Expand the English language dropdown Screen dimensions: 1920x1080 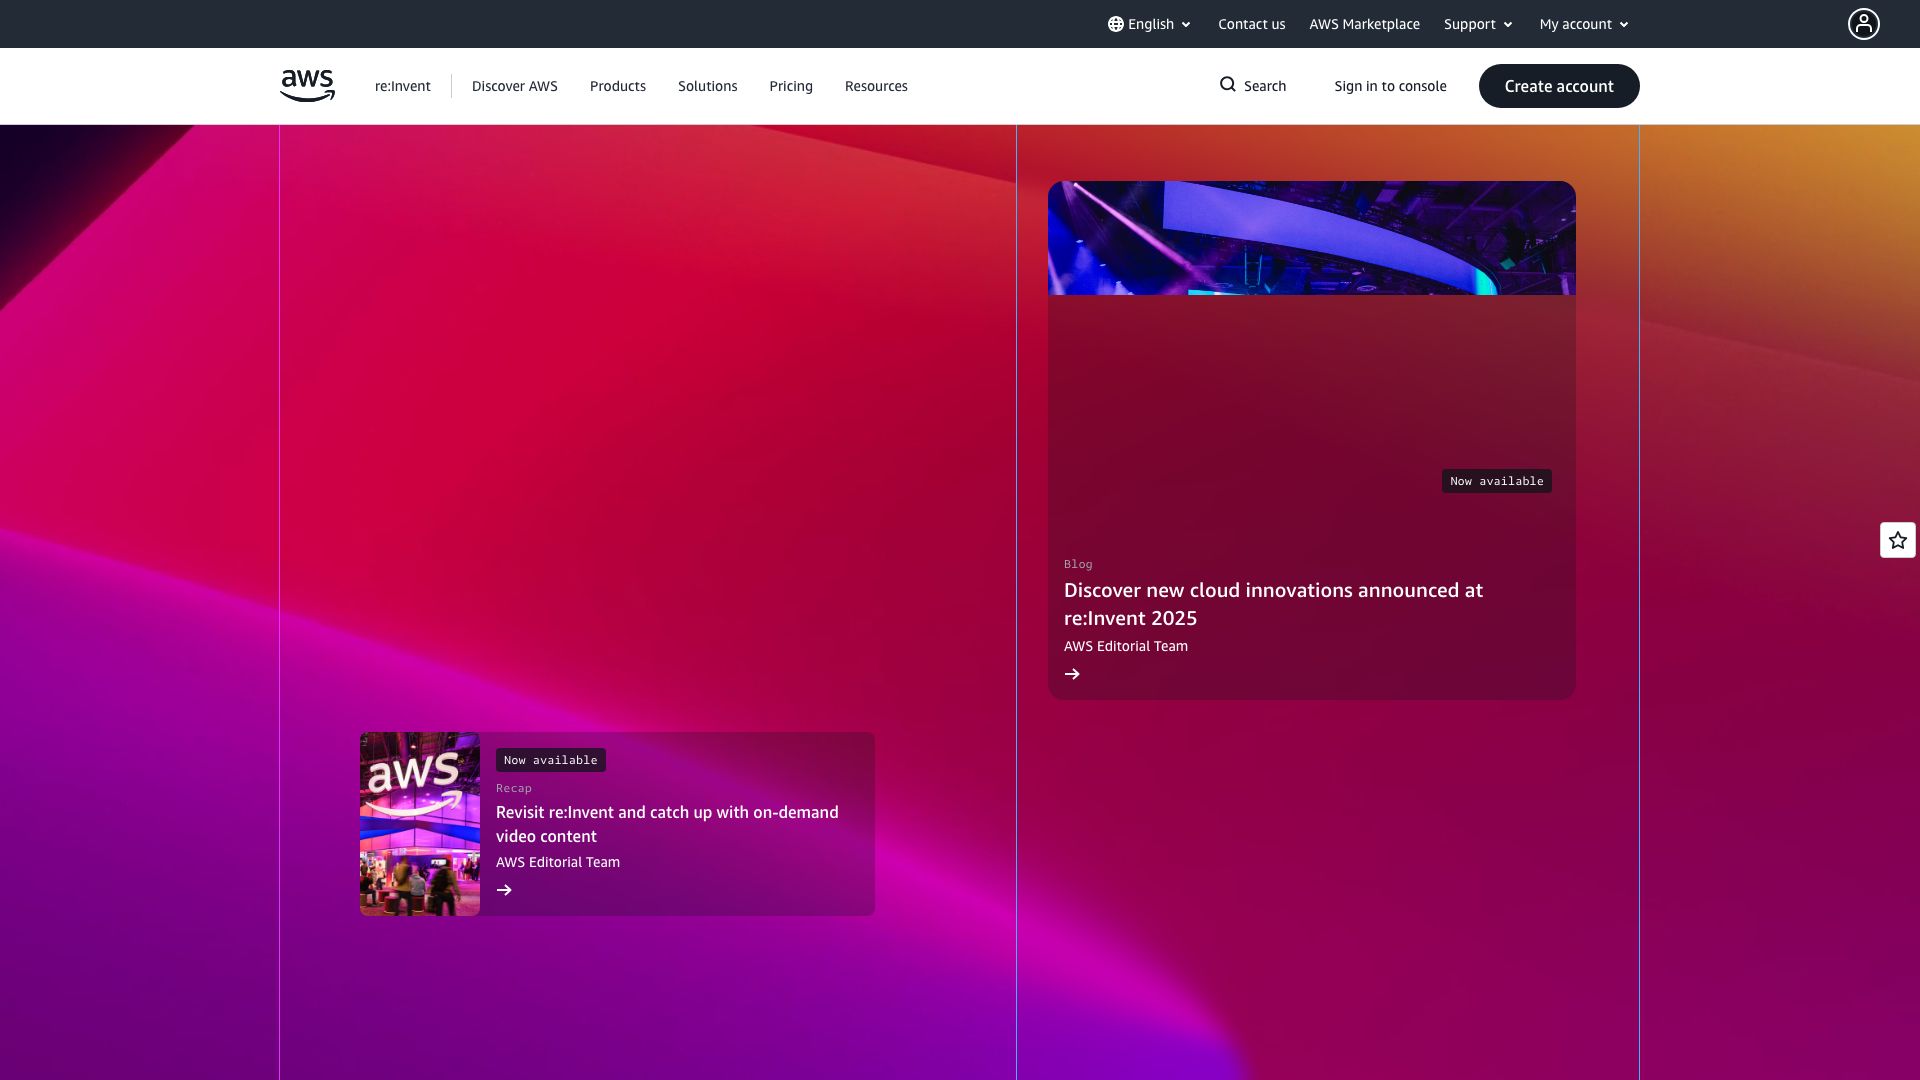pyautogui.click(x=1151, y=23)
